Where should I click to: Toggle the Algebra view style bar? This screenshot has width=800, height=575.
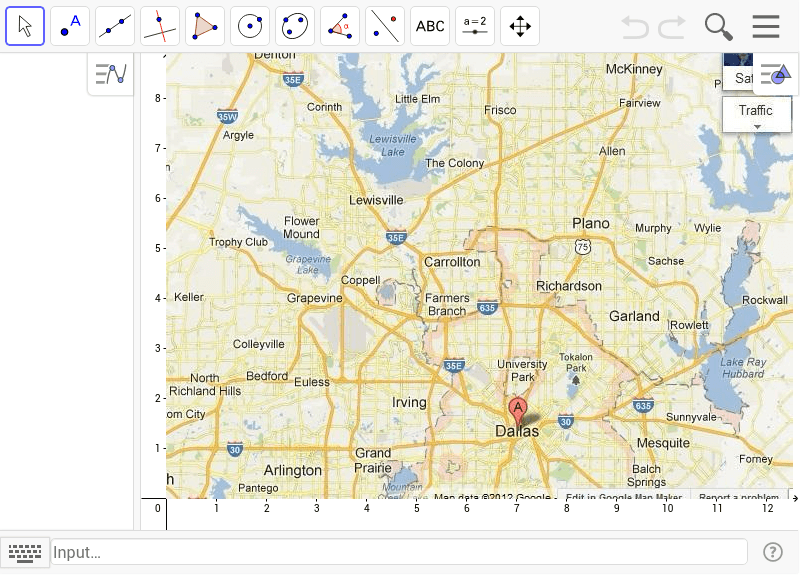coord(111,74)
